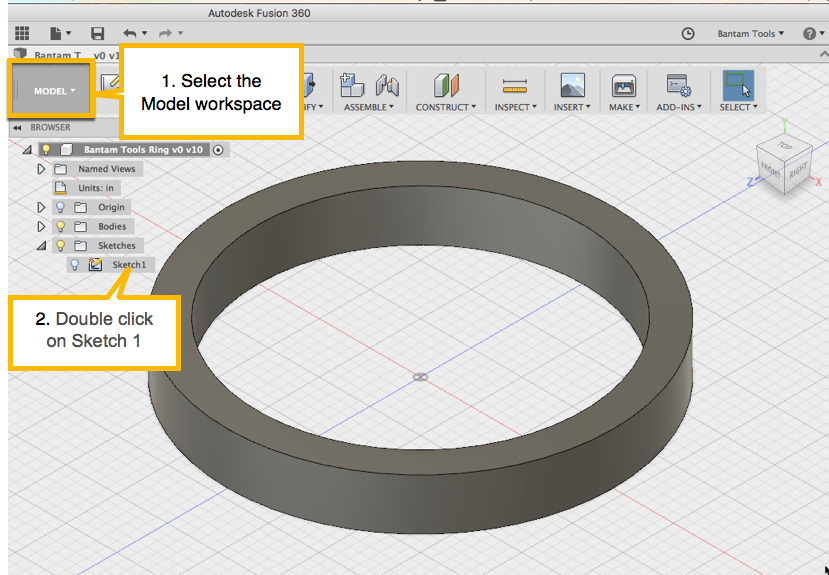This screenshot has width=829, height=575.
Task: Click the origin point at ring center
Action: point(420,377)
